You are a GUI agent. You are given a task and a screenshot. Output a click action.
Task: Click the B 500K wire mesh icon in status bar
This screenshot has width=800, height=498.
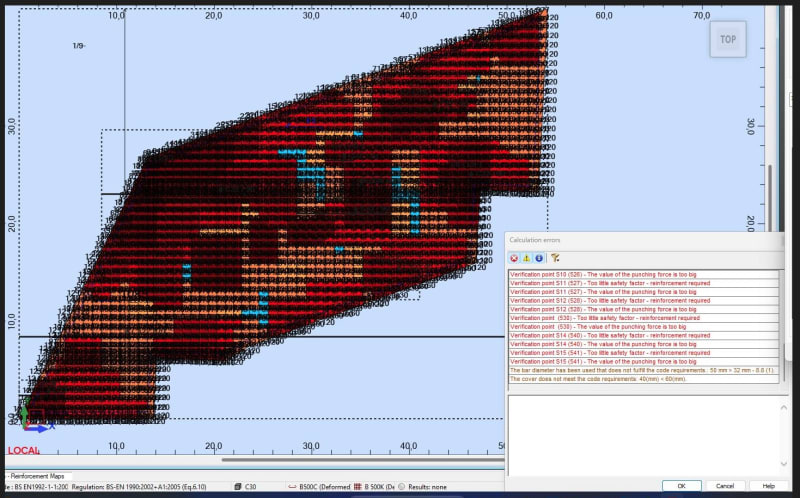coord(358,487)
